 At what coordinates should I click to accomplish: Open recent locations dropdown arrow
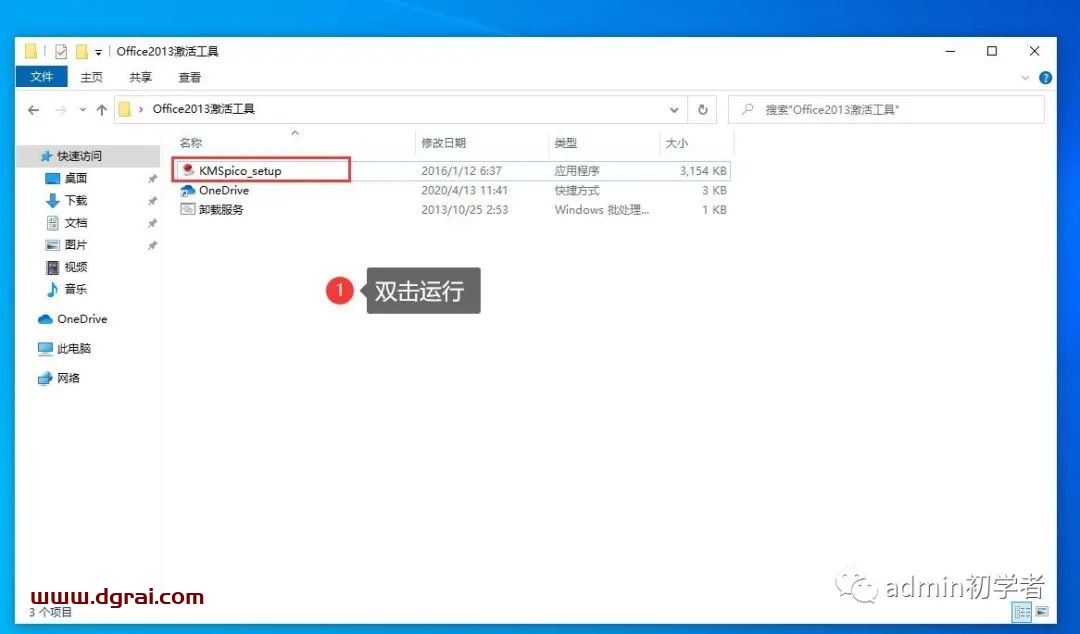coord(83,110)
